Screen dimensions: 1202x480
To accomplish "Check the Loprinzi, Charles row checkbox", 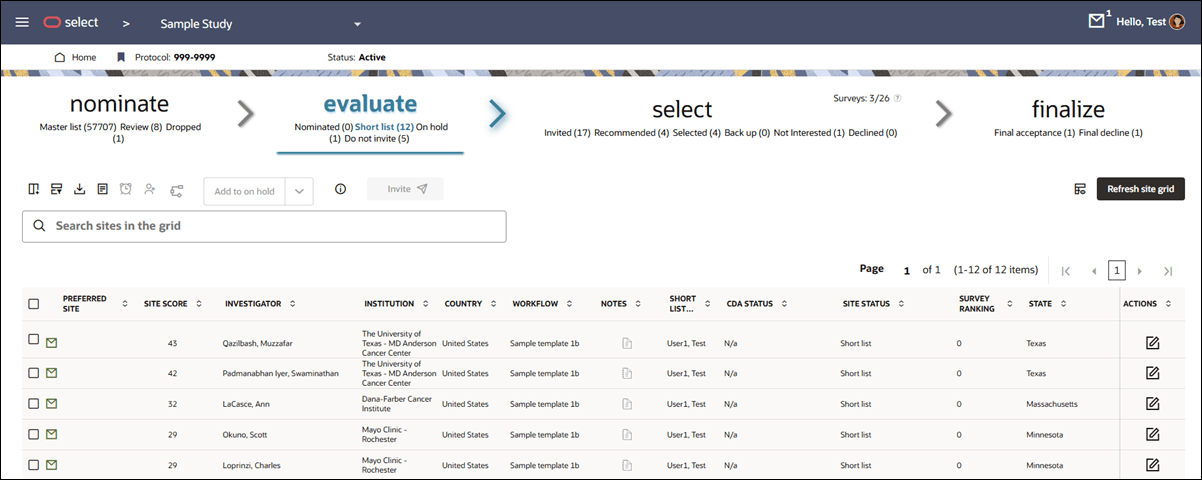I will 33,464.
